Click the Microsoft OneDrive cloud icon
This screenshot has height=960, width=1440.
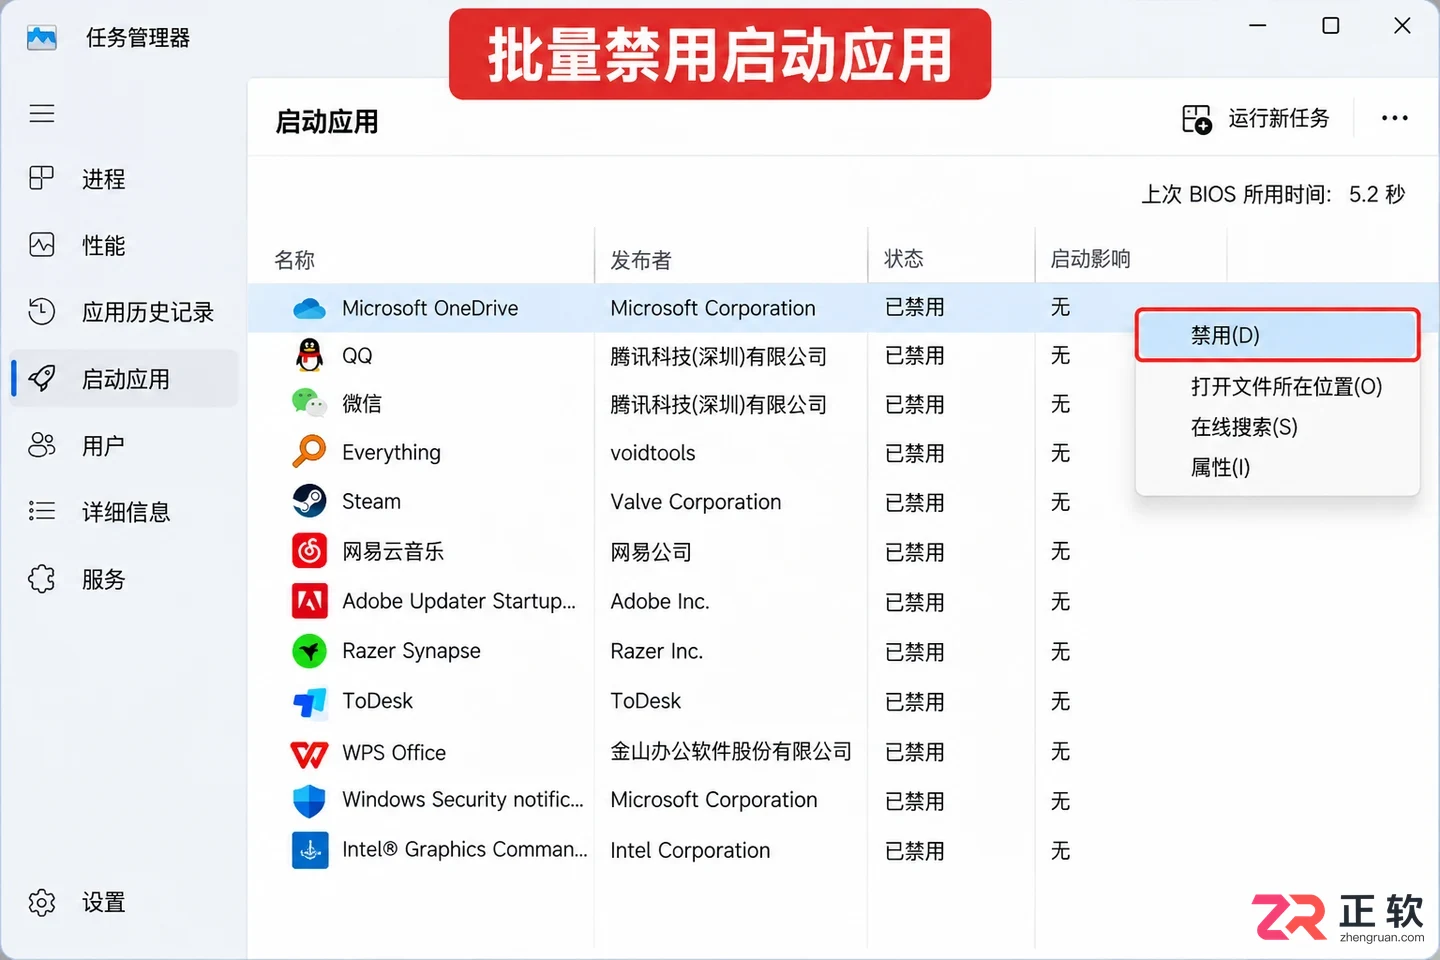310,308
